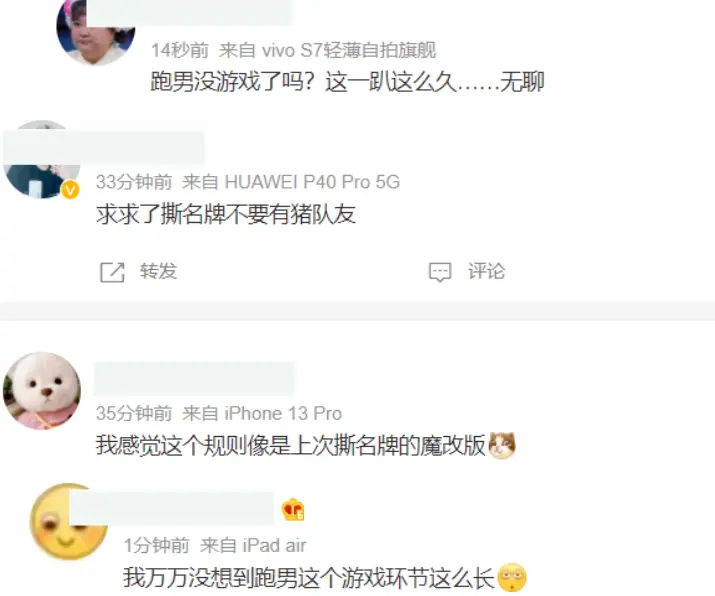Click the stunned emoji after 这么长
The height and width of the screenshot is (596, 715).
(x=512, y=577)
